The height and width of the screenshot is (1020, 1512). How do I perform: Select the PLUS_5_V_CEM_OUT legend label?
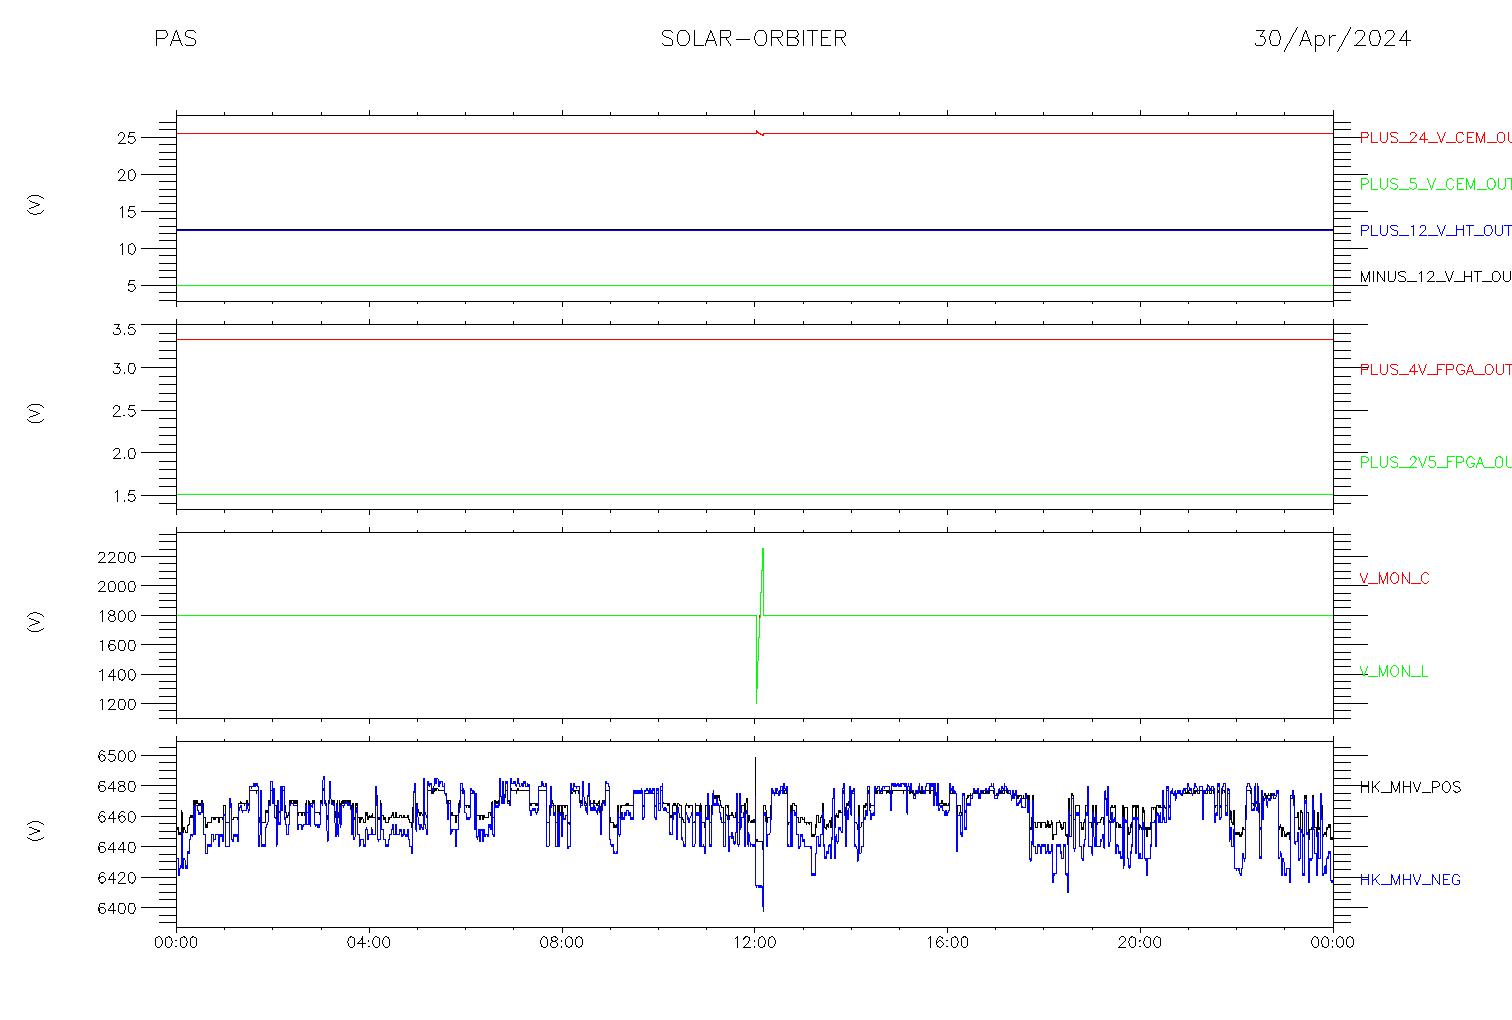point(1435,184)
